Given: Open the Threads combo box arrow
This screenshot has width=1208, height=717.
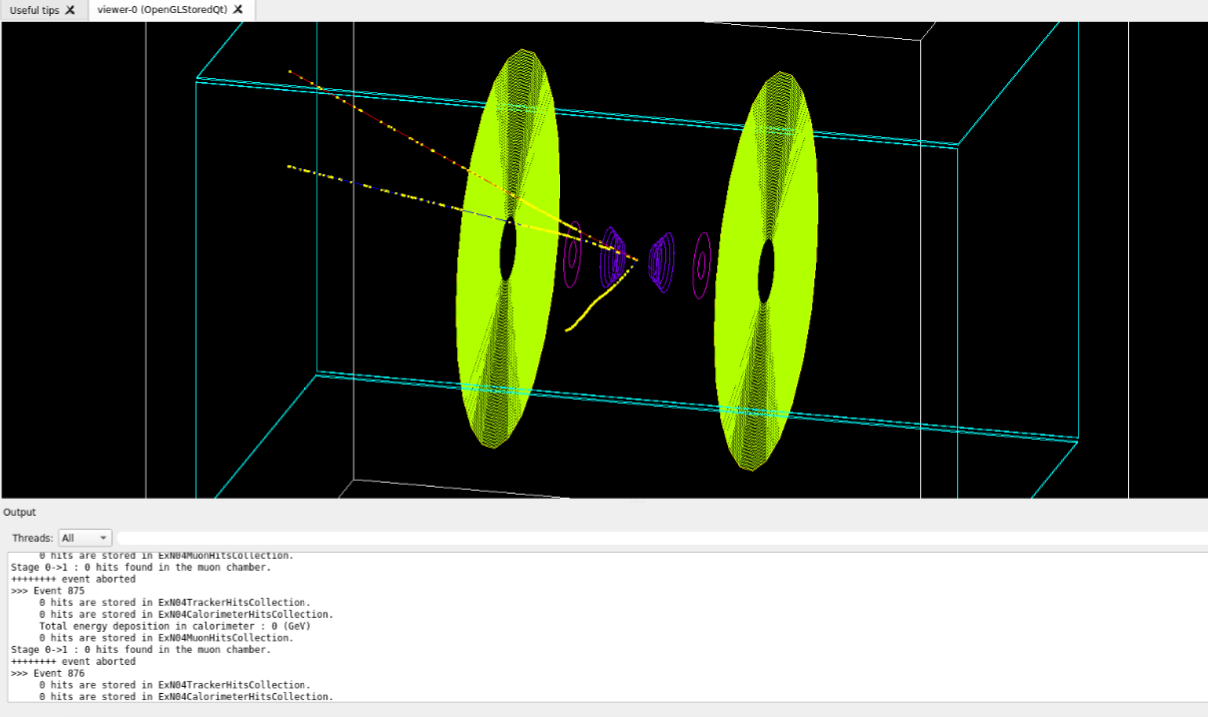Looking at the screenshot, I should click(104, 536).
